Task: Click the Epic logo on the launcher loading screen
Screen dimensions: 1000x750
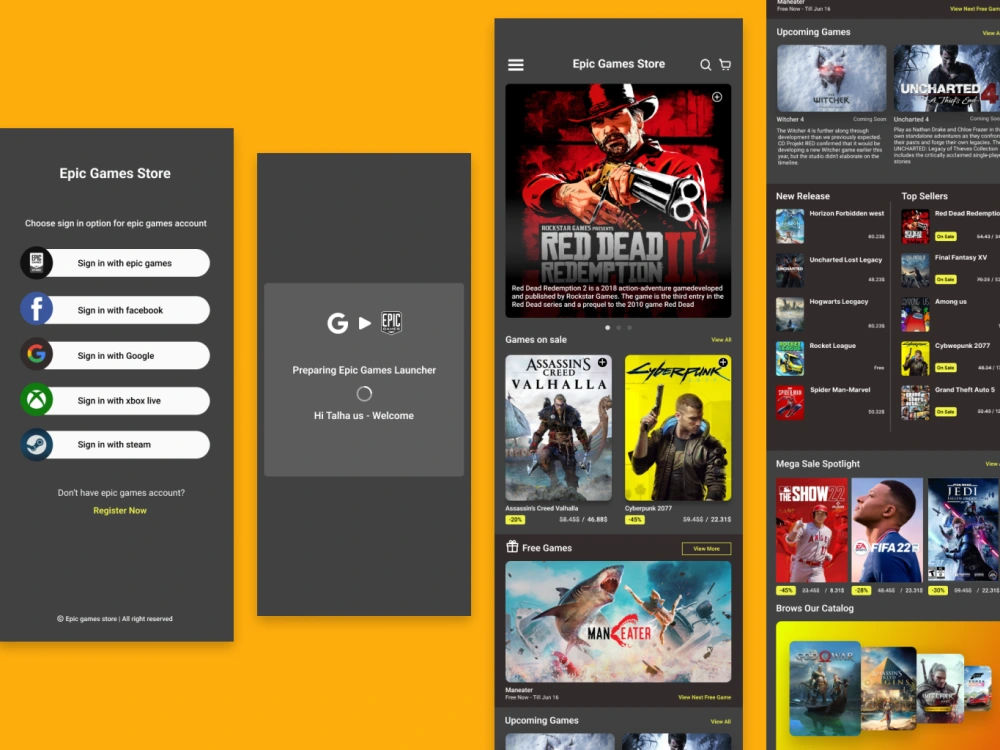Action: point(391,323)
